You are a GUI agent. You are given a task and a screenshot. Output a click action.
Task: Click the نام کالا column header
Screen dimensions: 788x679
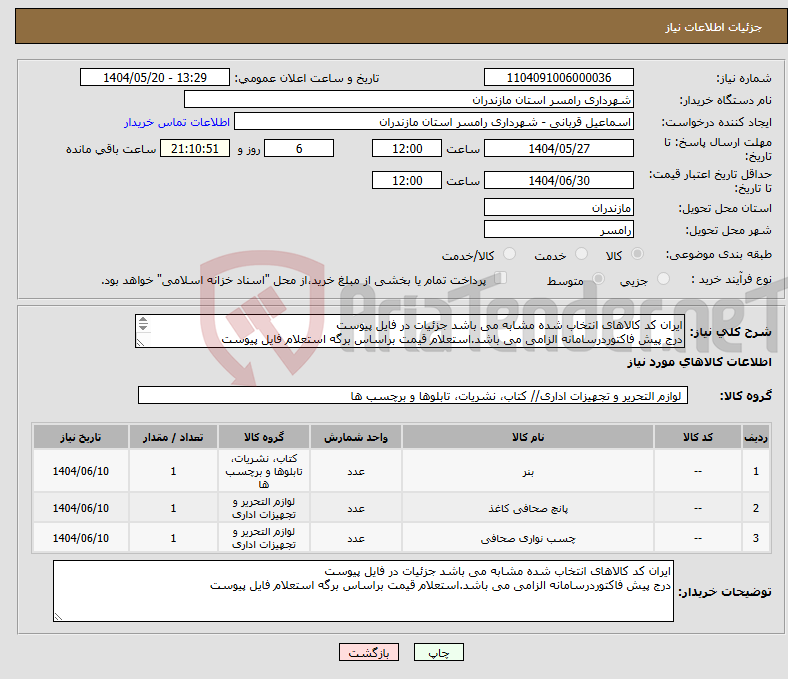(x=528, y=437)
